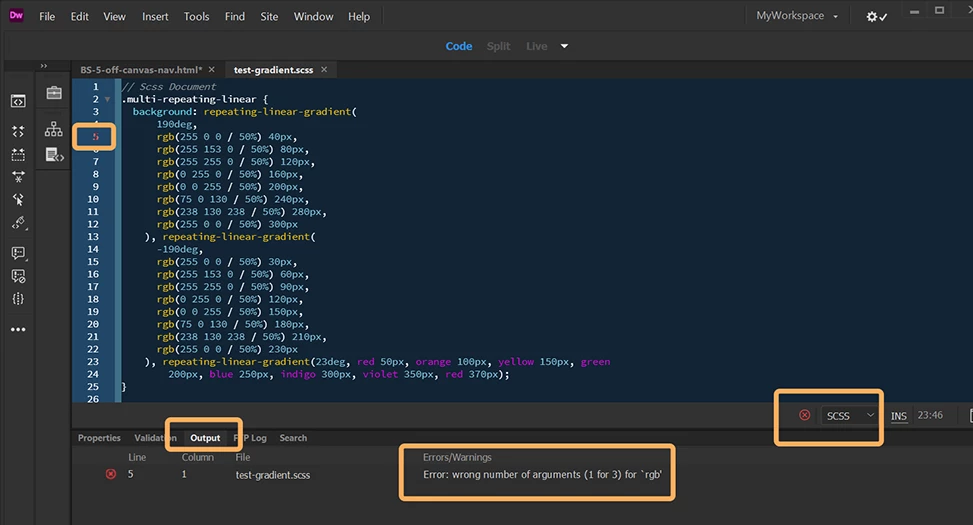Viewport: 973px width, 525px height.
Task: Open the Files panel briefcase icon
Action: 54,93
